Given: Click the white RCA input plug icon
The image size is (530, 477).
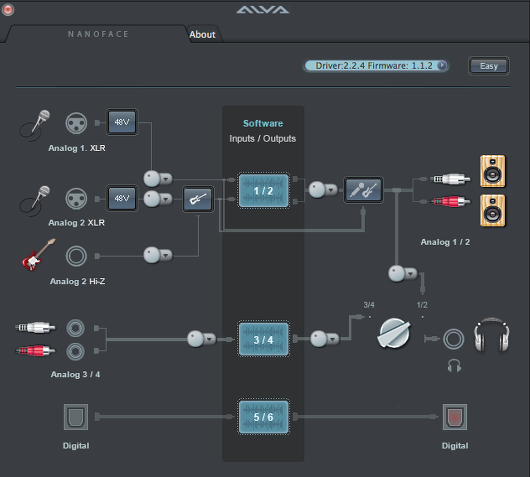Looking at the screenshot, I should (35, 327).
